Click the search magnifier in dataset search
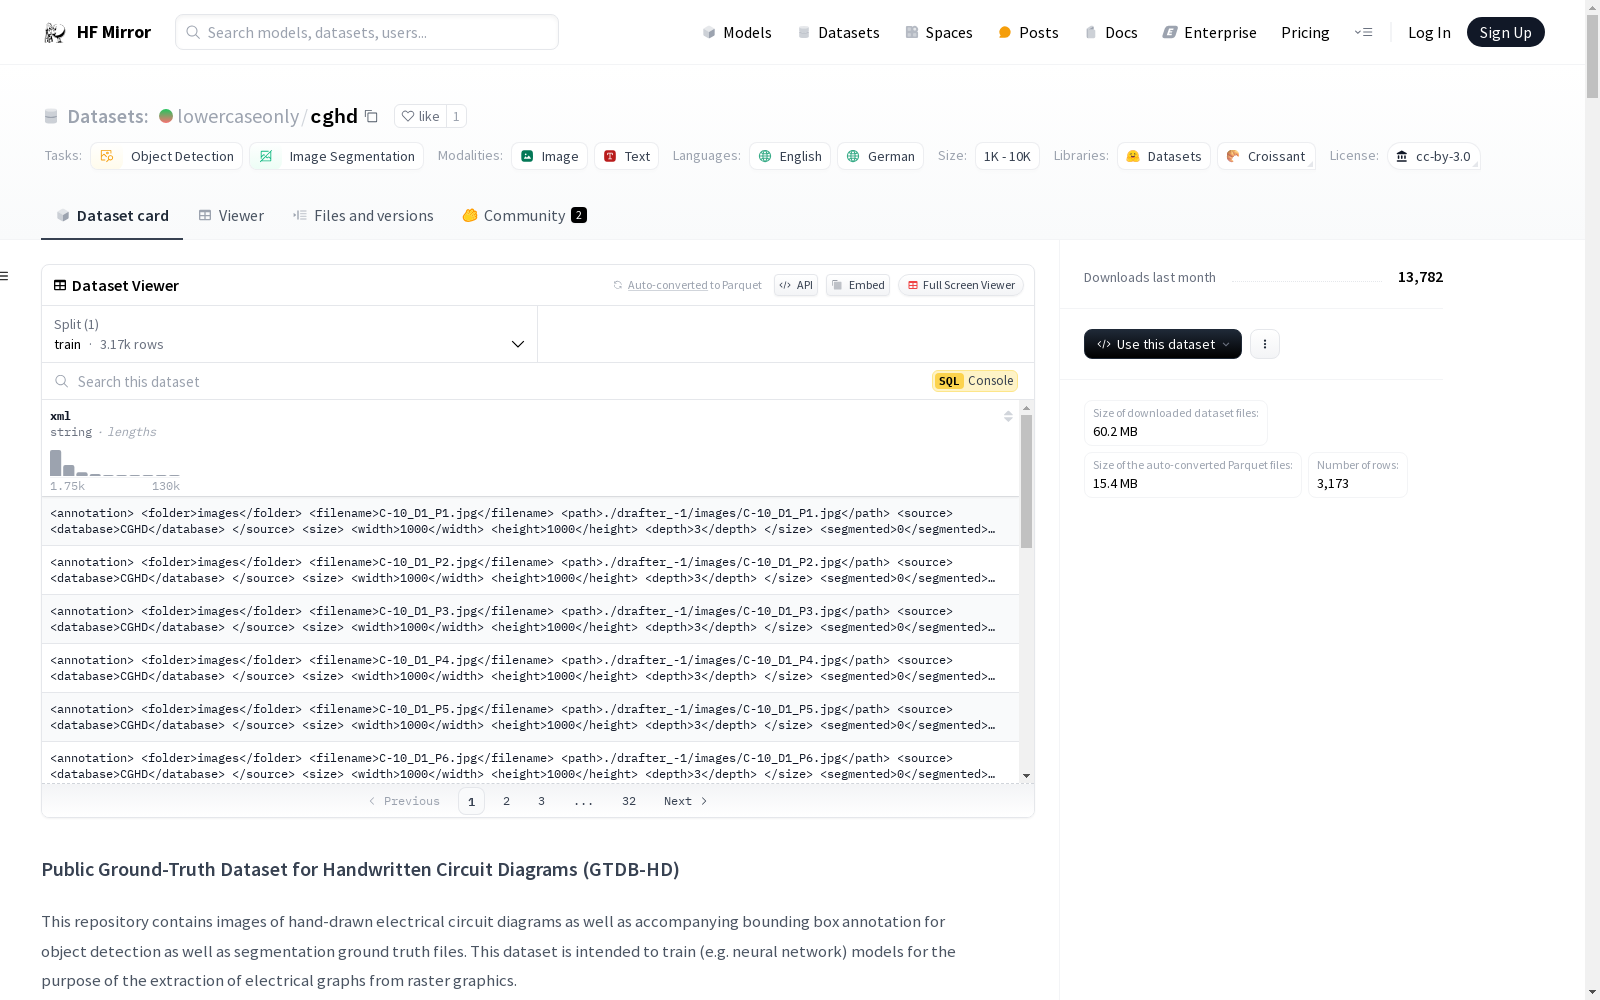The width and height of the screenshot is (1600, 1000). (x=62, y=381)
